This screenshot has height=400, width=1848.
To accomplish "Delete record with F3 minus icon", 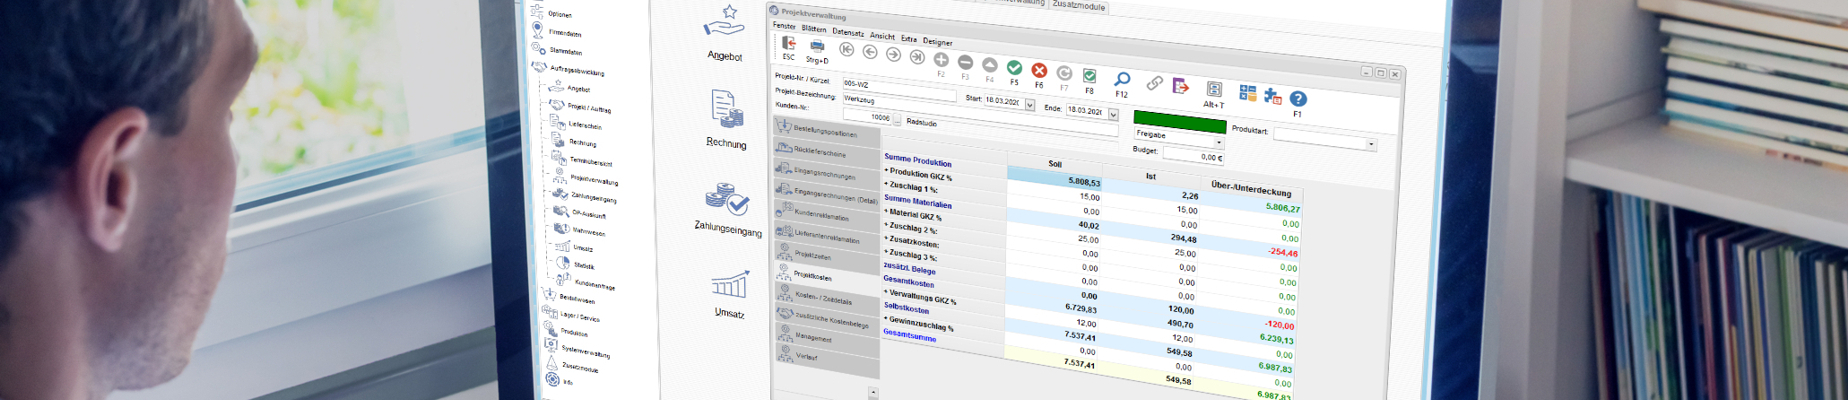I will pyautogui.click(x=965, y=62).
